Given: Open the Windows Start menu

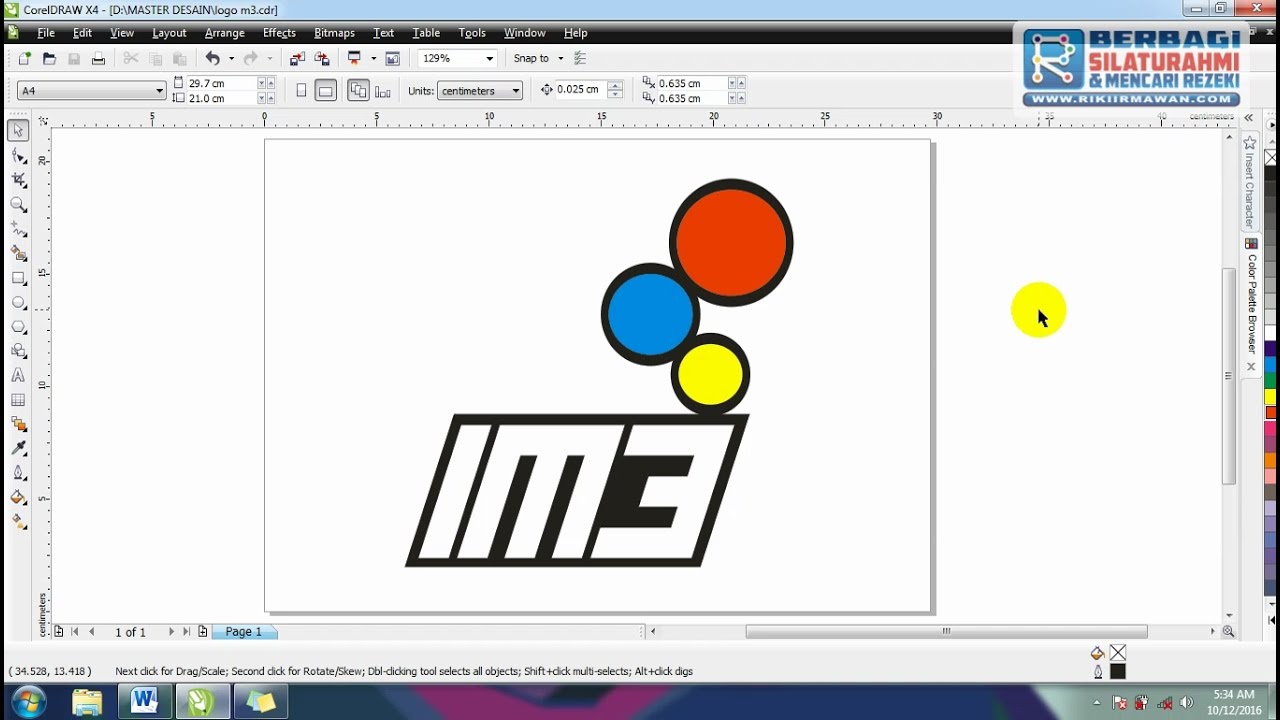Looking at the screenshot, I should [27, 700].
